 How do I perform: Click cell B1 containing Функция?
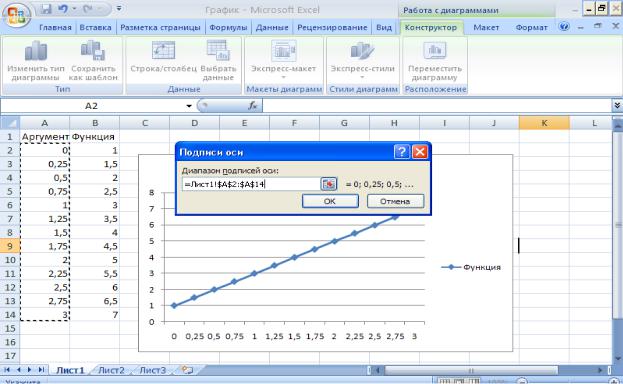point(95,137)
